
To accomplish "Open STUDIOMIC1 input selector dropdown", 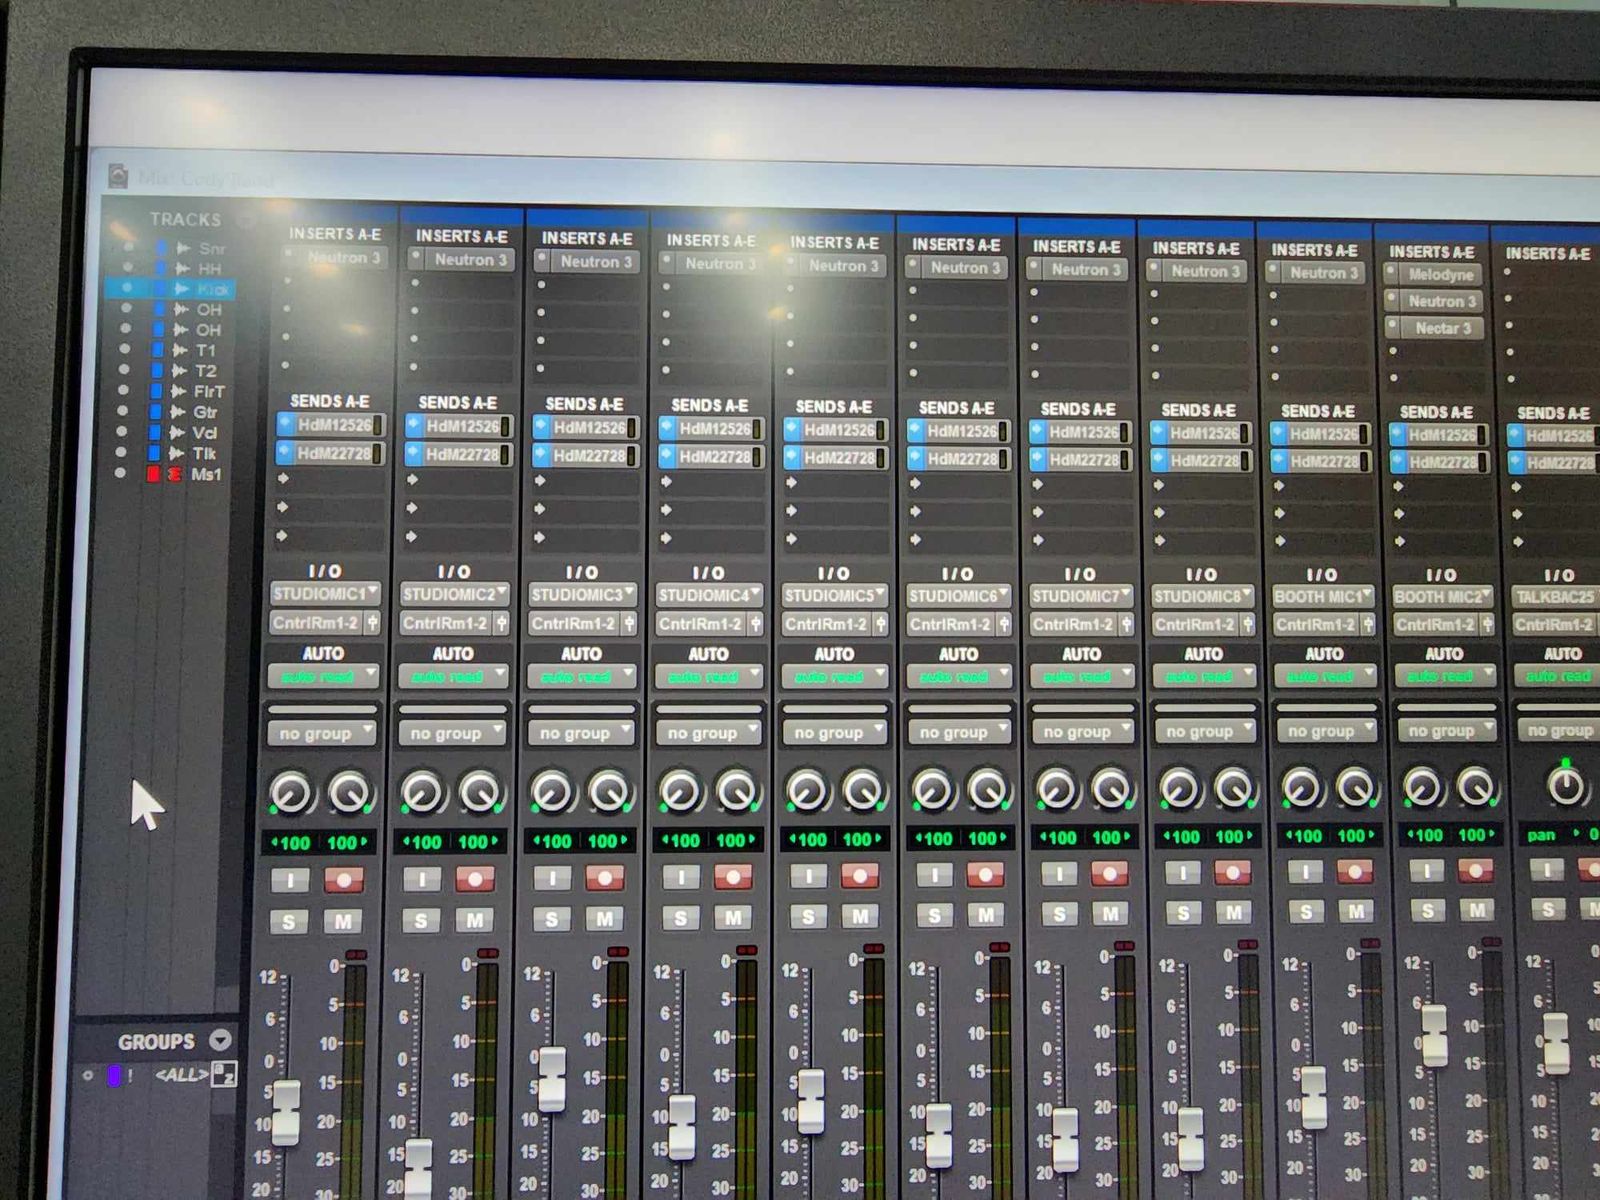I will [325, 594].
